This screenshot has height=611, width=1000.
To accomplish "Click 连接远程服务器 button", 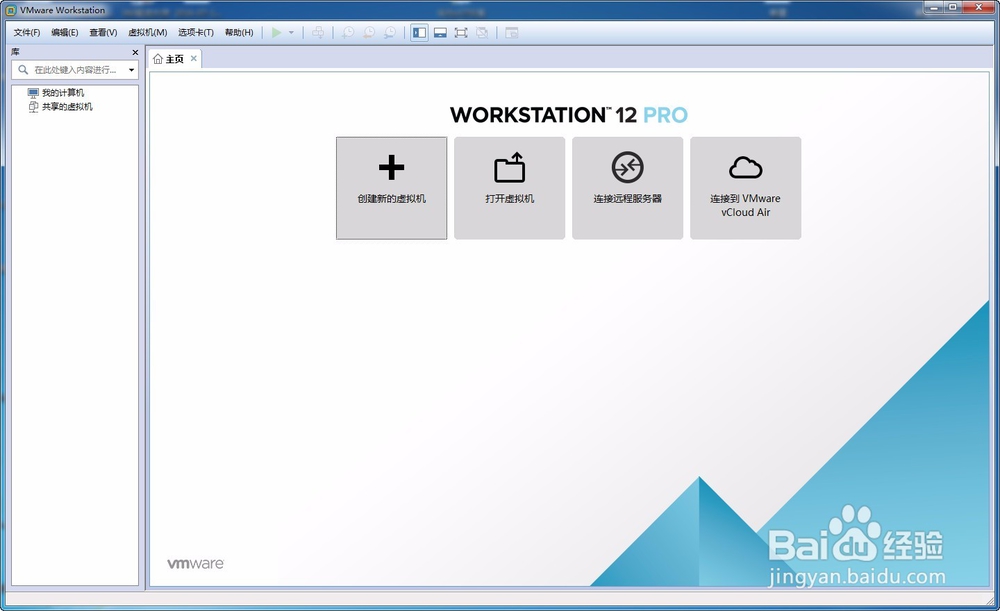I will [628, 188].
